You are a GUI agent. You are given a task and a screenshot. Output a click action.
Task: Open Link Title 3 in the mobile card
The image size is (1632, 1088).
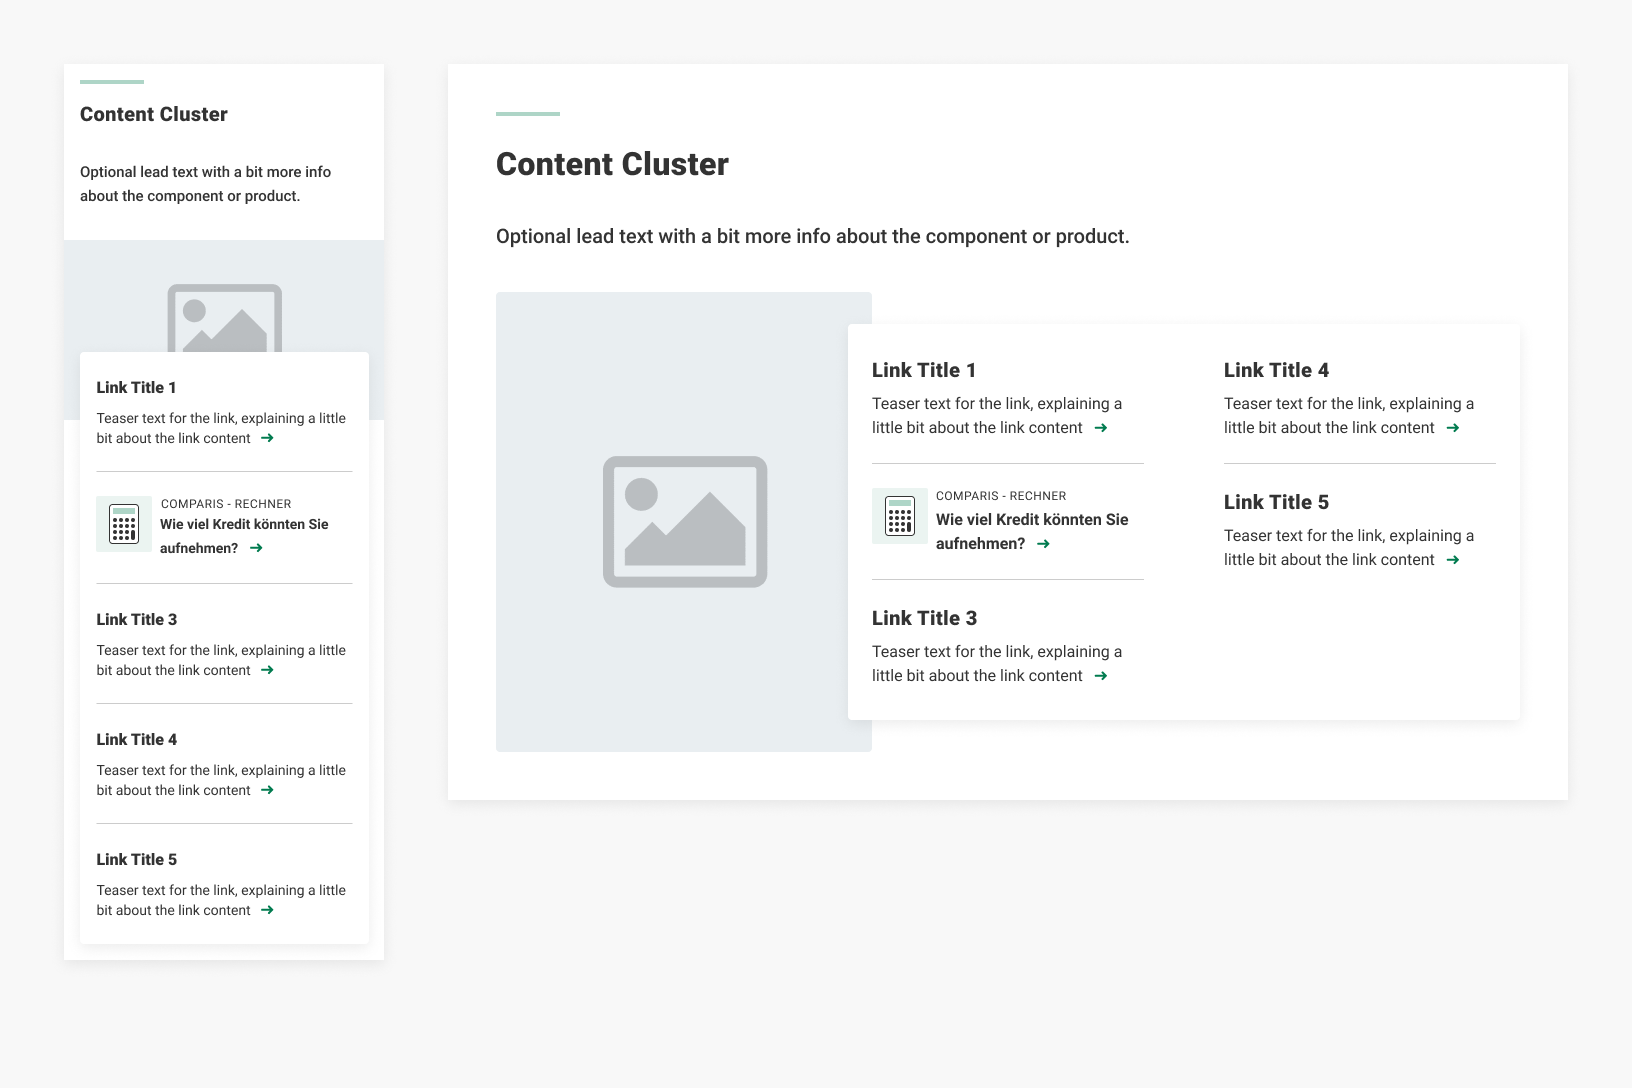[137, 619]
